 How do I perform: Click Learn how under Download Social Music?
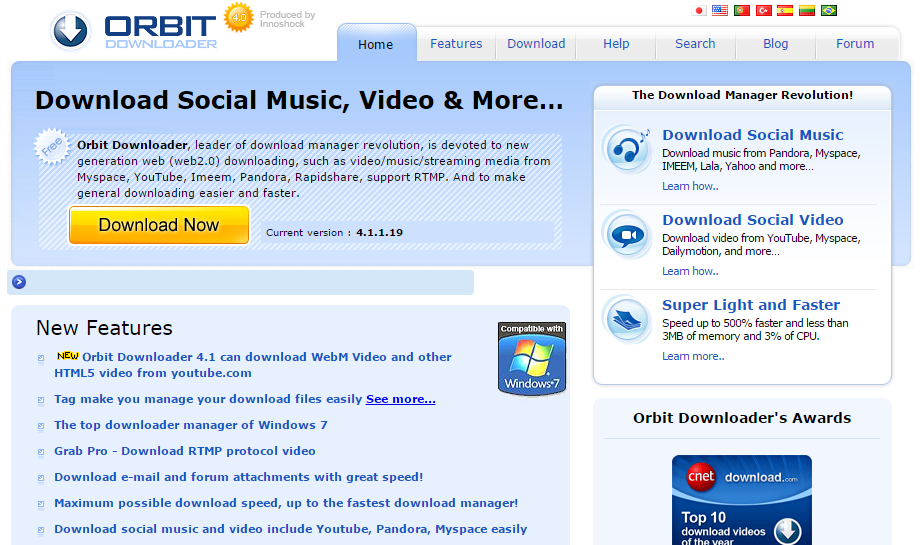click(690, 186)
